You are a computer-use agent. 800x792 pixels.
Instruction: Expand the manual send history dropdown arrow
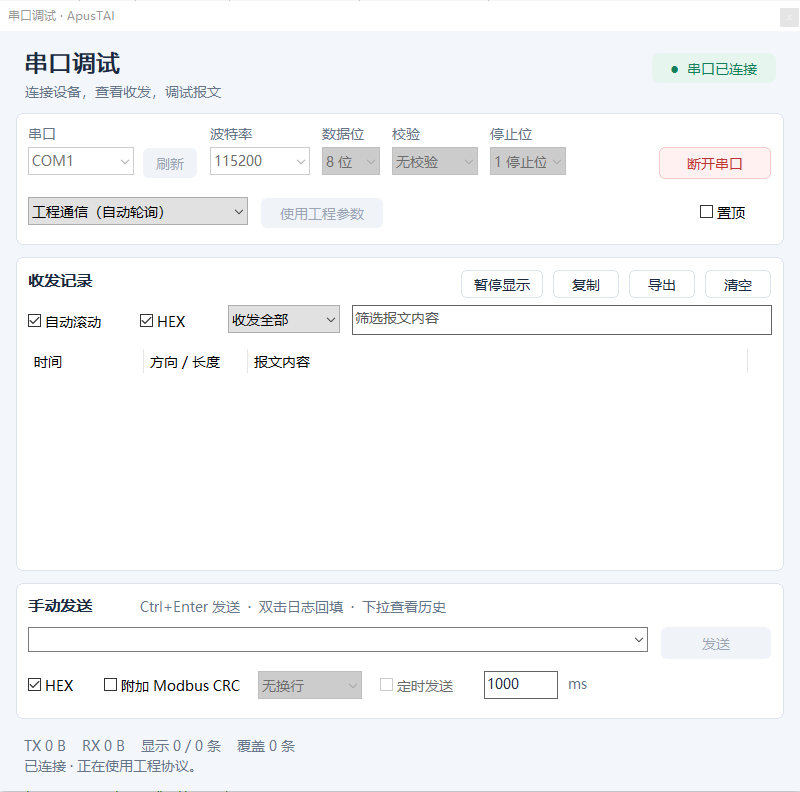click(639, 640)
